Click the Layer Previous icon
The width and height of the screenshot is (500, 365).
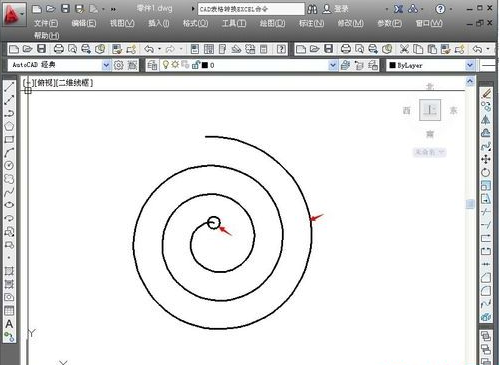point(359,65)
